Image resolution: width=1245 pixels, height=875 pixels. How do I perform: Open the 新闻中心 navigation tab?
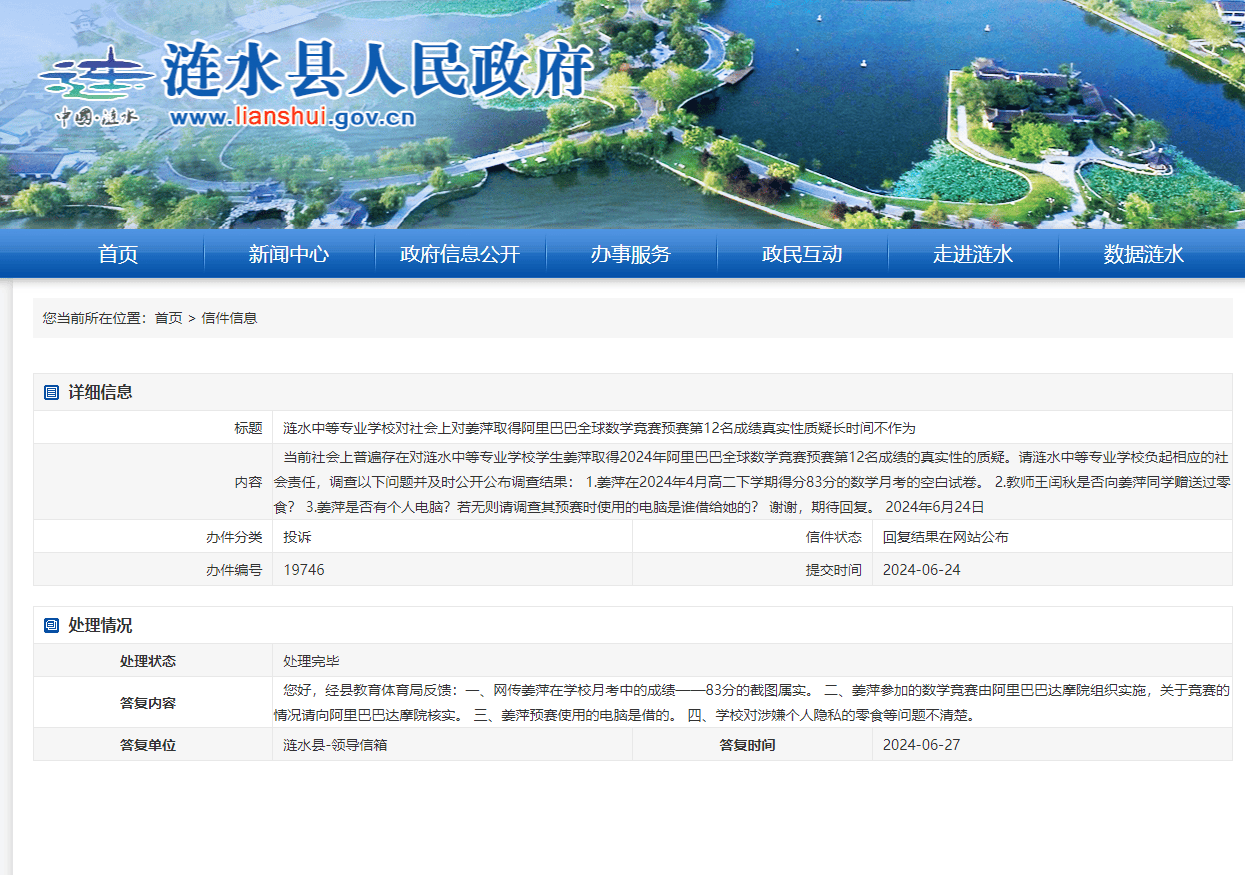point(289,254)
